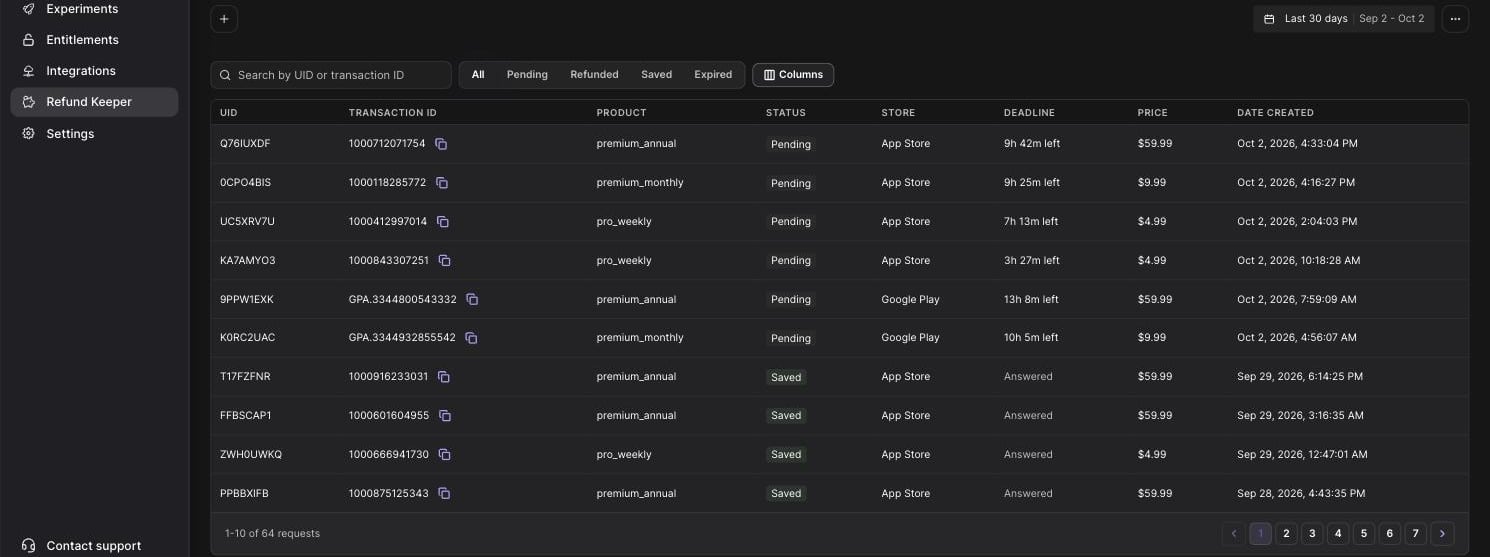Filter requests by Pending
This screenshot has width=1490, height=557.
coord(527,75)
